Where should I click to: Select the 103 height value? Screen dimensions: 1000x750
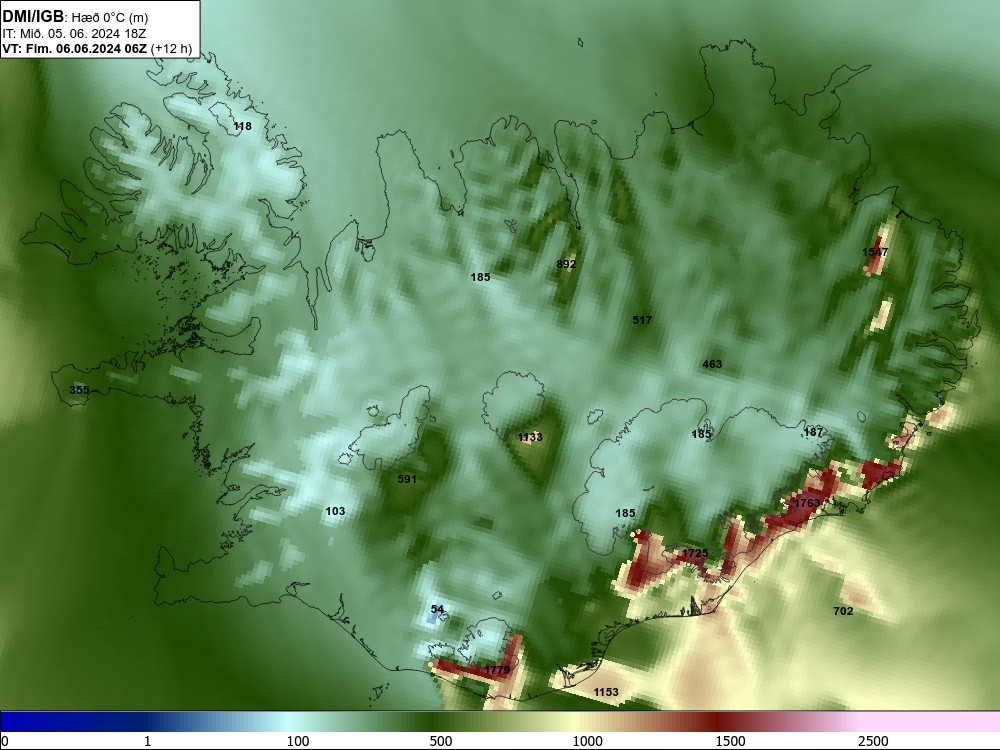(x=335, y=511)
